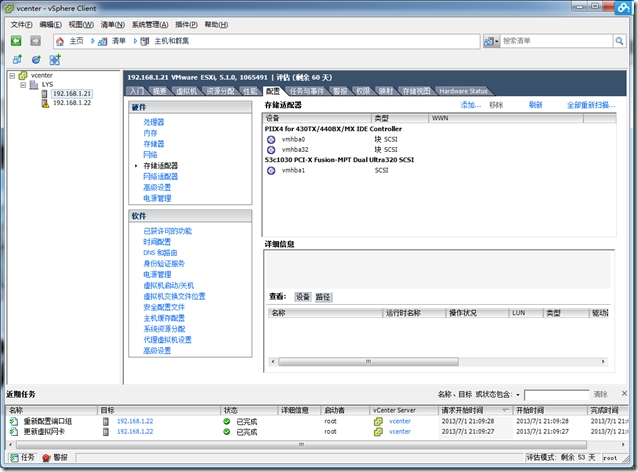This screenshot has width=638, height=472.
Task: Click the vmhba0 adapter icon
Action: [271, 140]
